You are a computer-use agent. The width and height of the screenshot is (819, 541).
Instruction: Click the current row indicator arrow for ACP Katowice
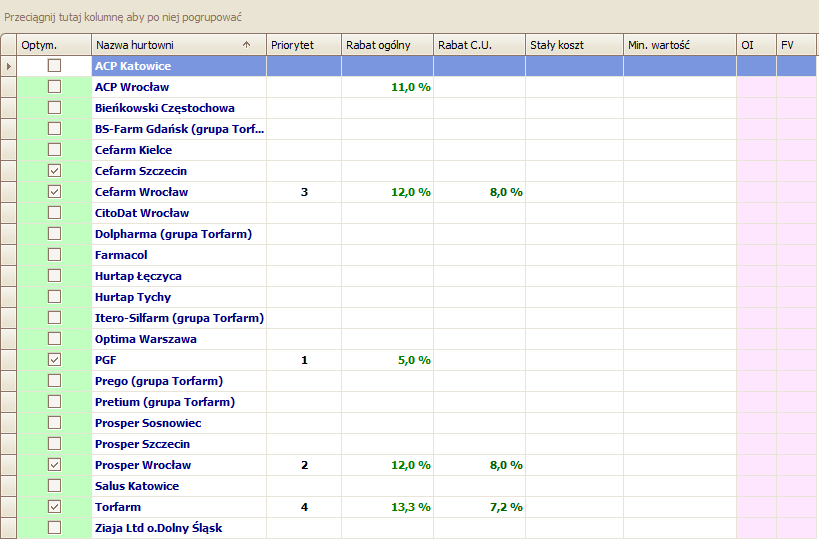coord(9,66)
